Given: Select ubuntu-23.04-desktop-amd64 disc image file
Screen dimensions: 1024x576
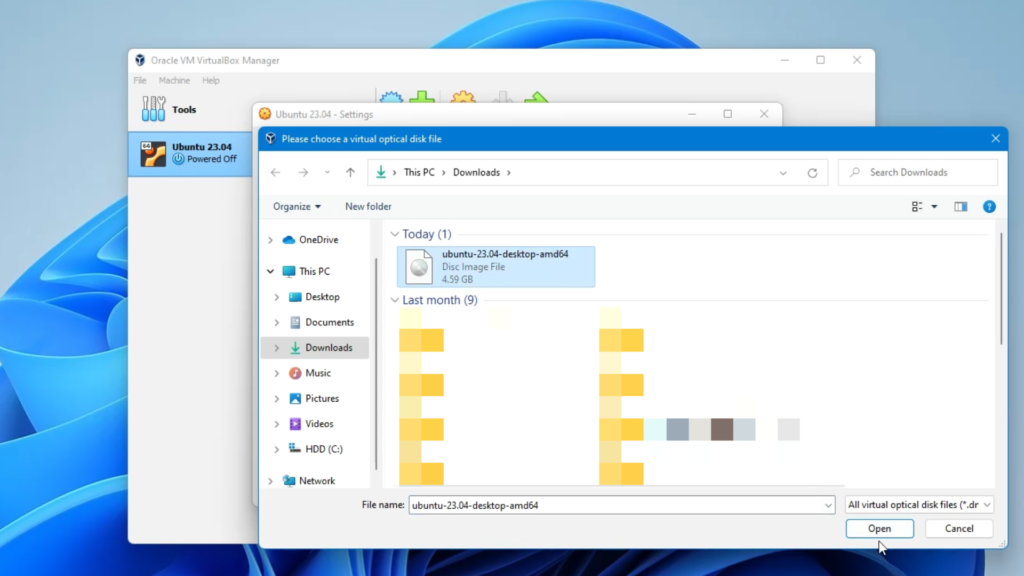Looking at the screenshot, I should click(x=496, y=266).
